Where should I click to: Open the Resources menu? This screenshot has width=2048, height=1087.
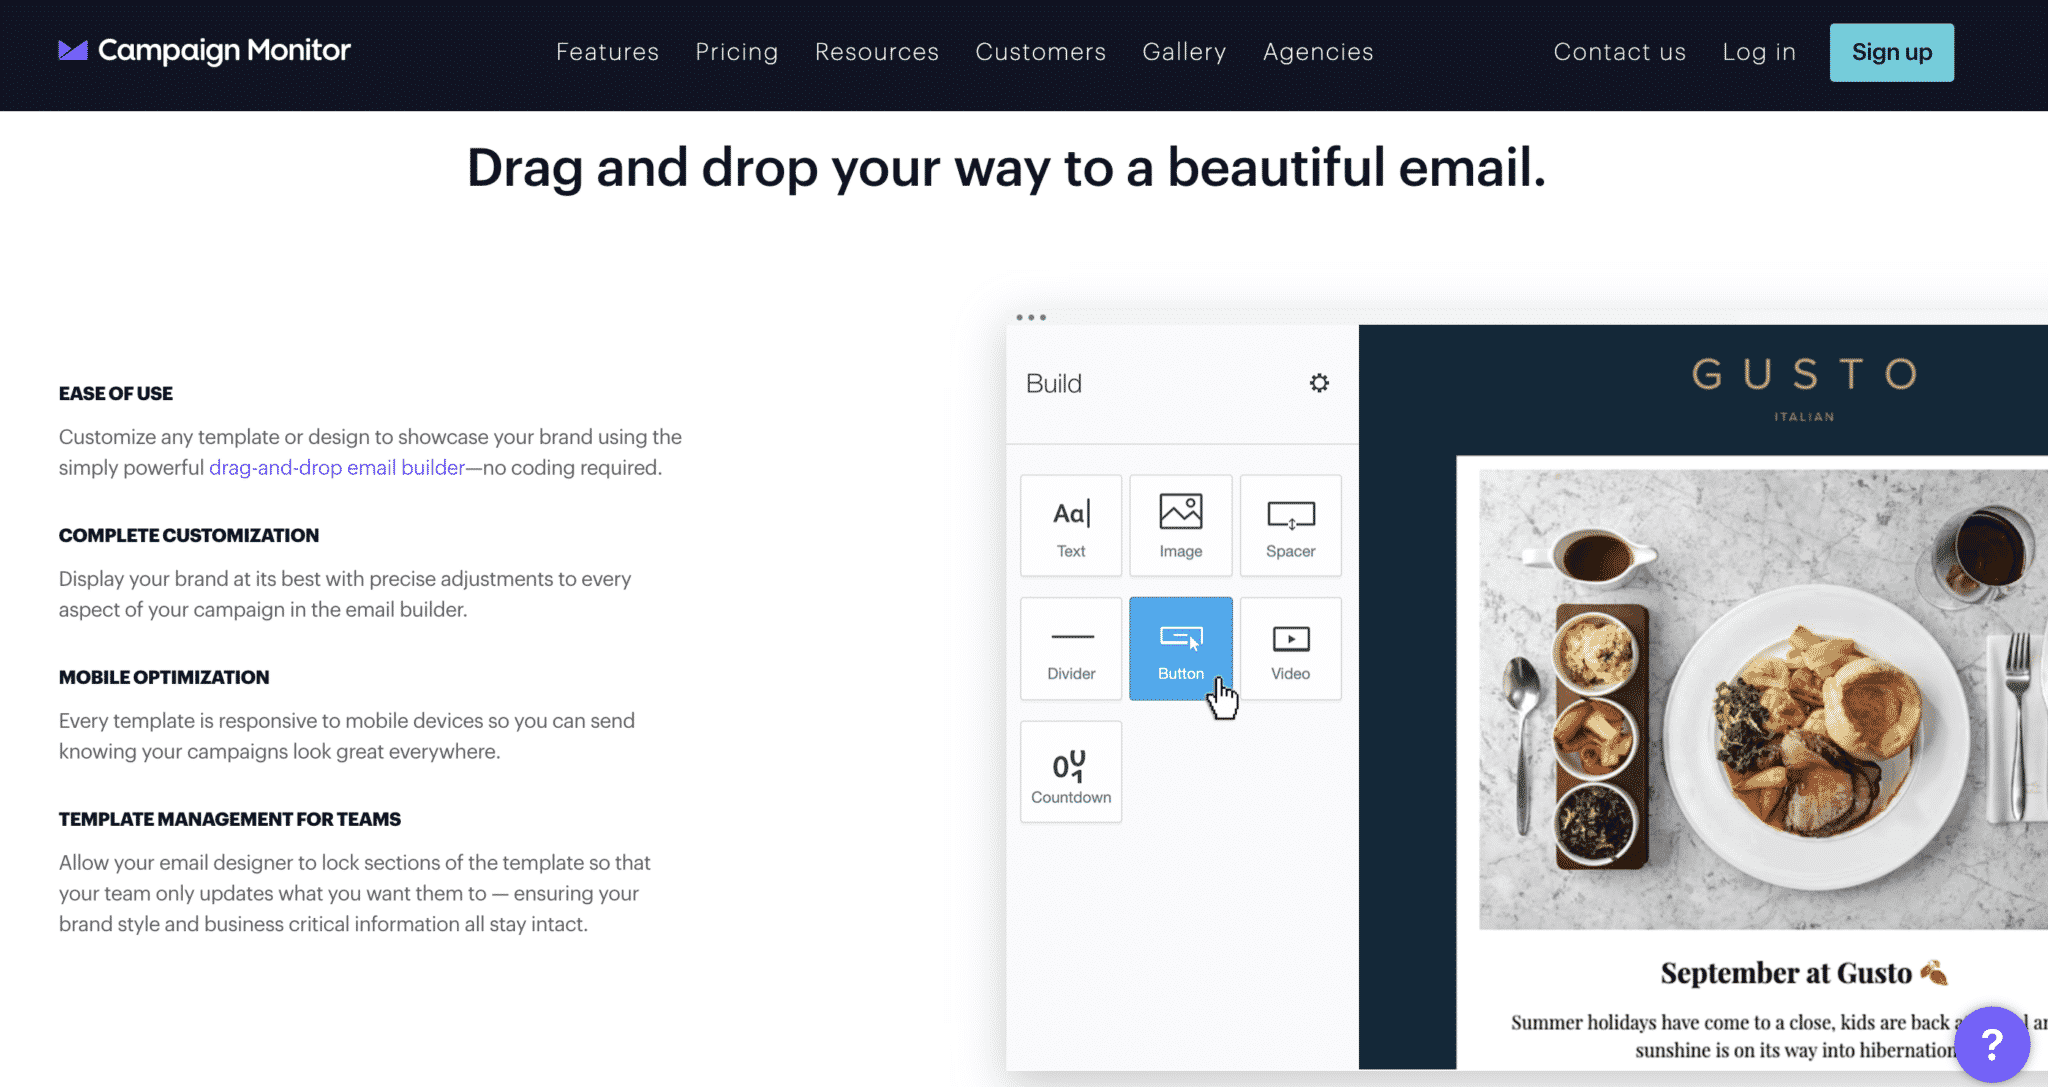(x=877, y=52)
